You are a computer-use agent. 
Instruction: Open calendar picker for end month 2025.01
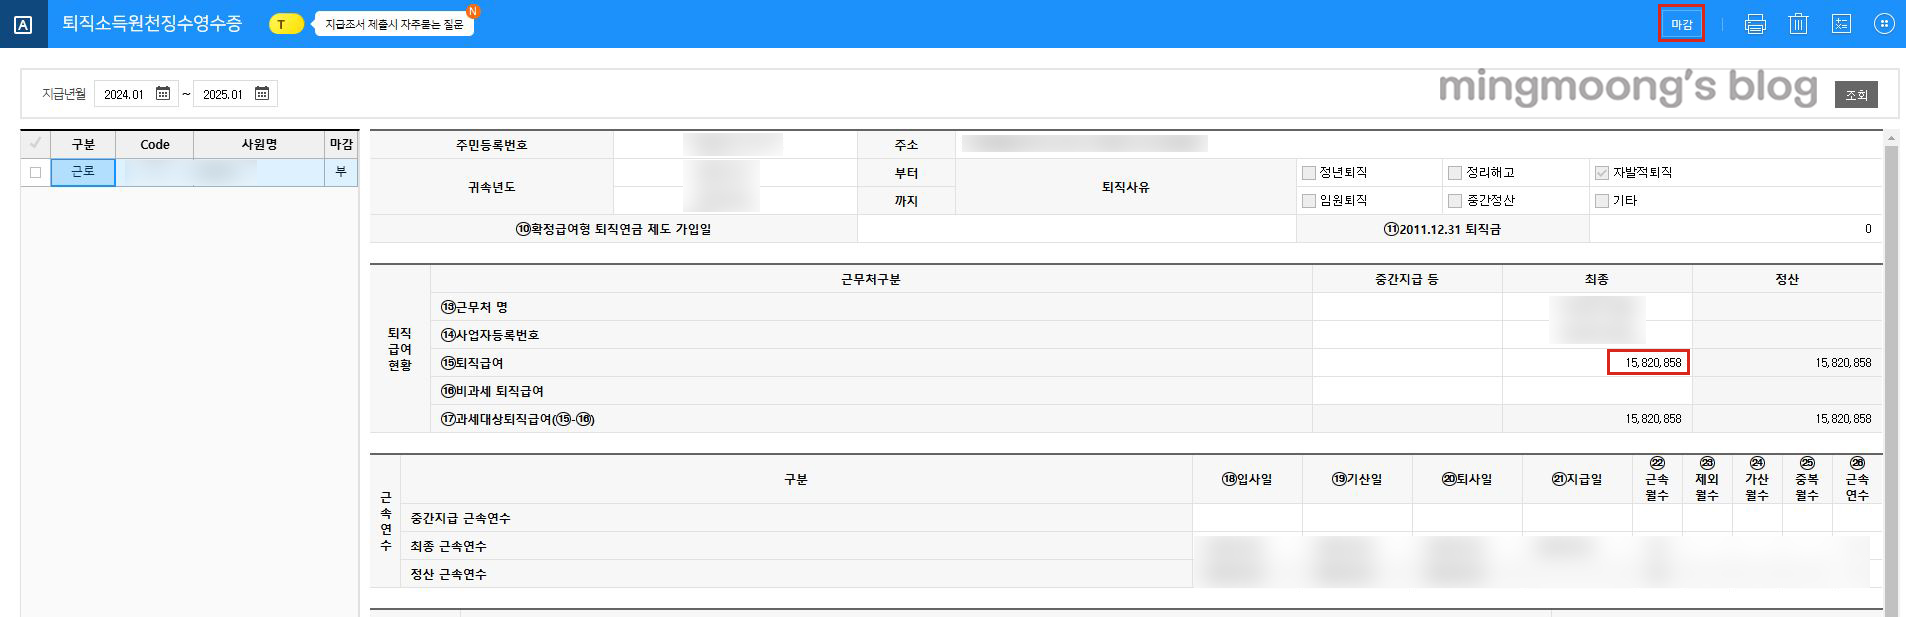point(262,94)
